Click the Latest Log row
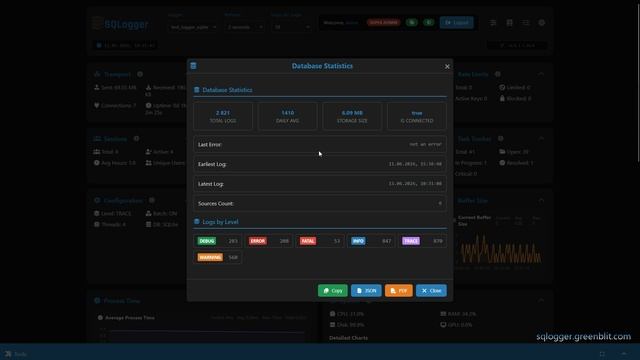Screen dimensions: 640x360 tap(320, 184)
